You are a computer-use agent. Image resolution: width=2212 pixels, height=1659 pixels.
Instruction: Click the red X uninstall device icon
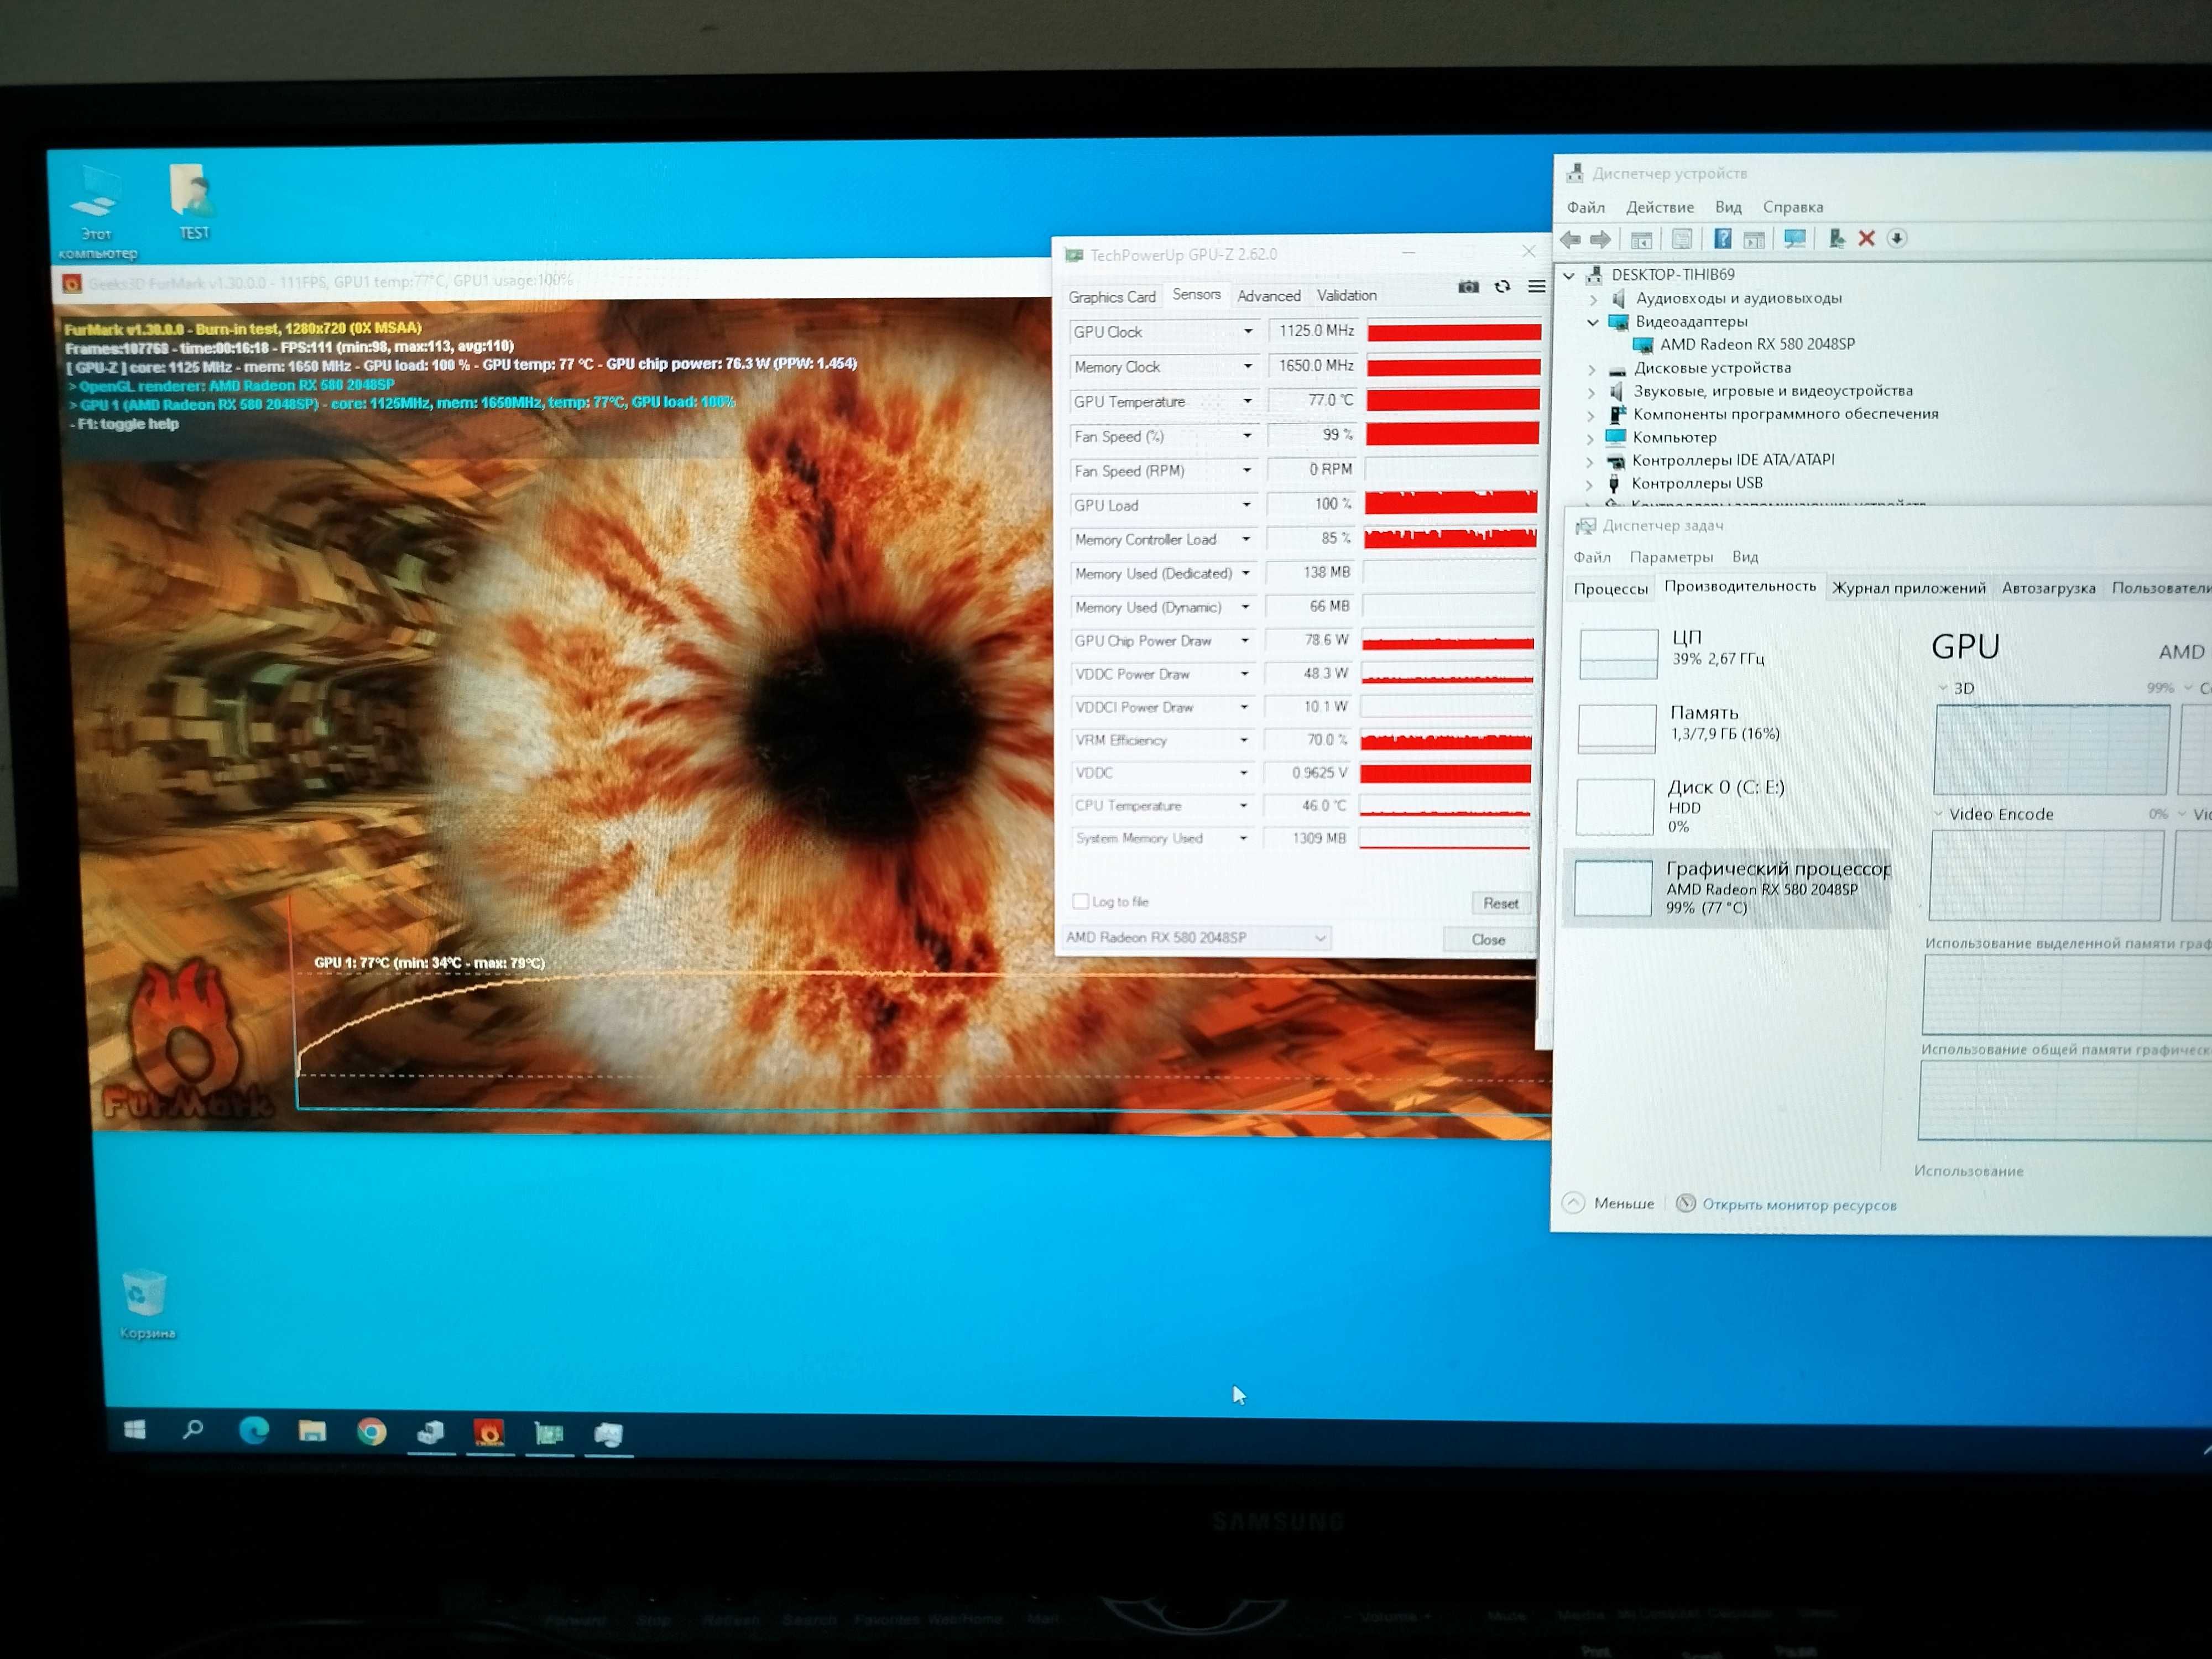pos(1866,238)
